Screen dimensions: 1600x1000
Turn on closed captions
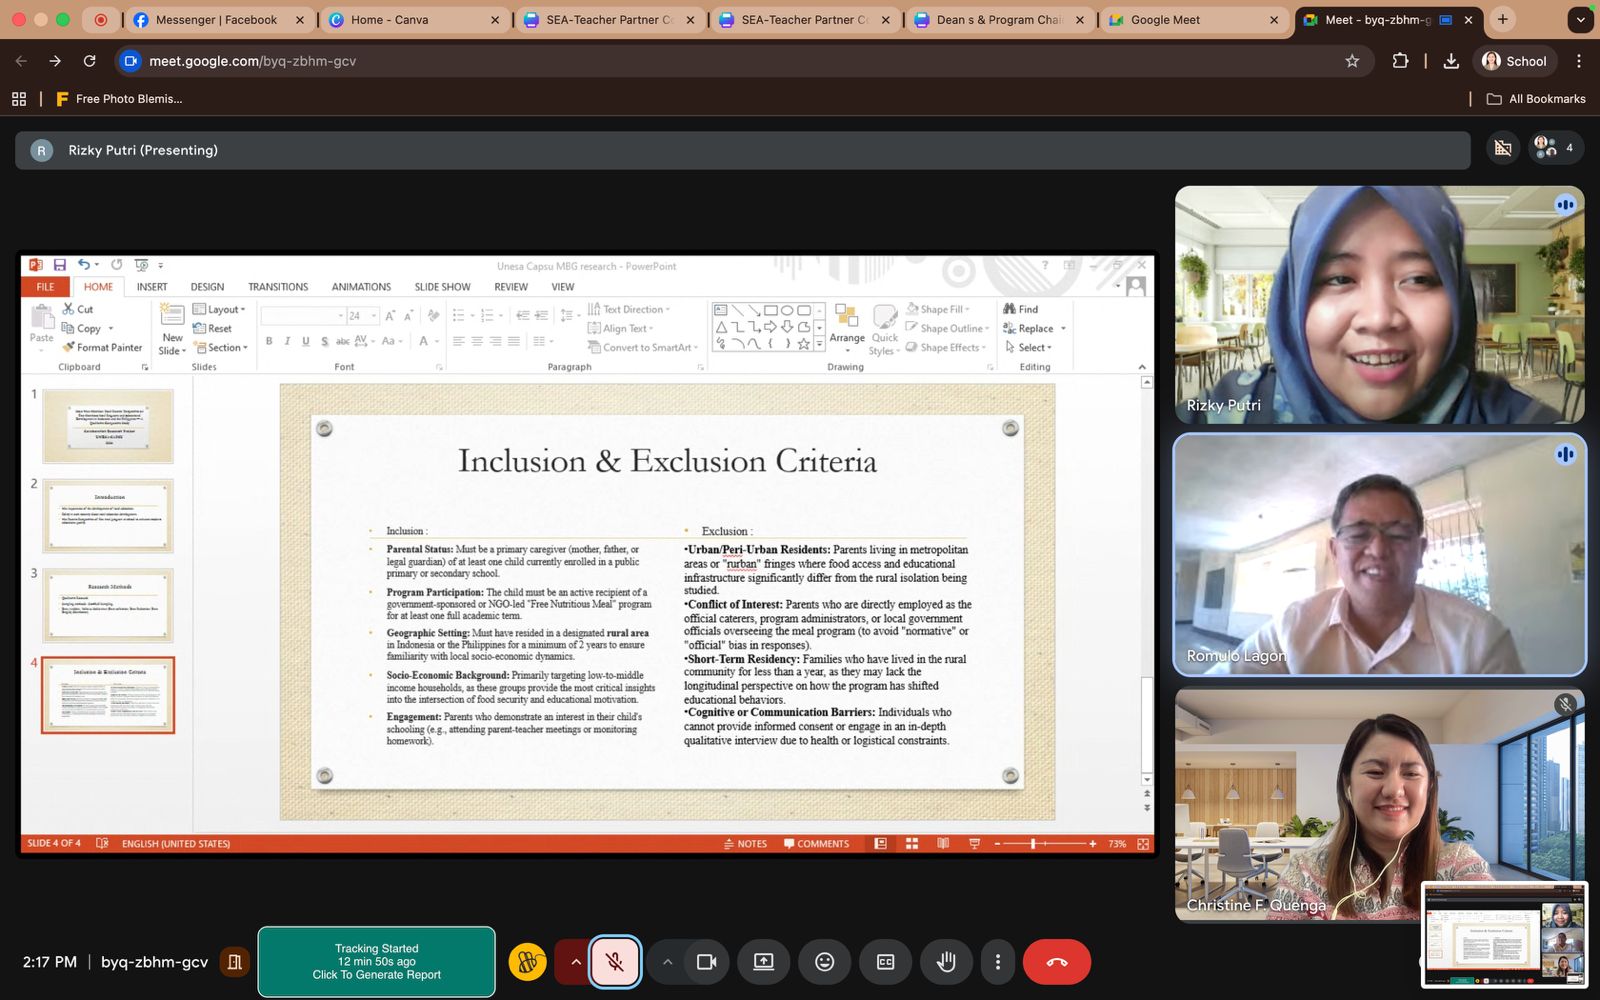pos(885,962)
